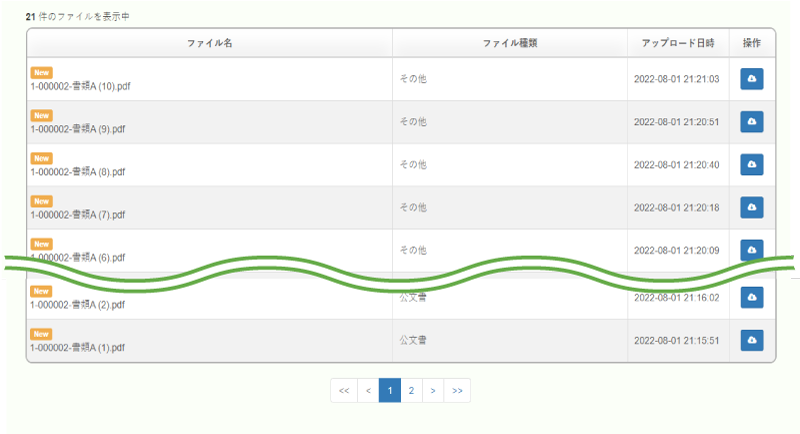
Task: Download the 書類A (10).pdf file
Action: (752, 79)
